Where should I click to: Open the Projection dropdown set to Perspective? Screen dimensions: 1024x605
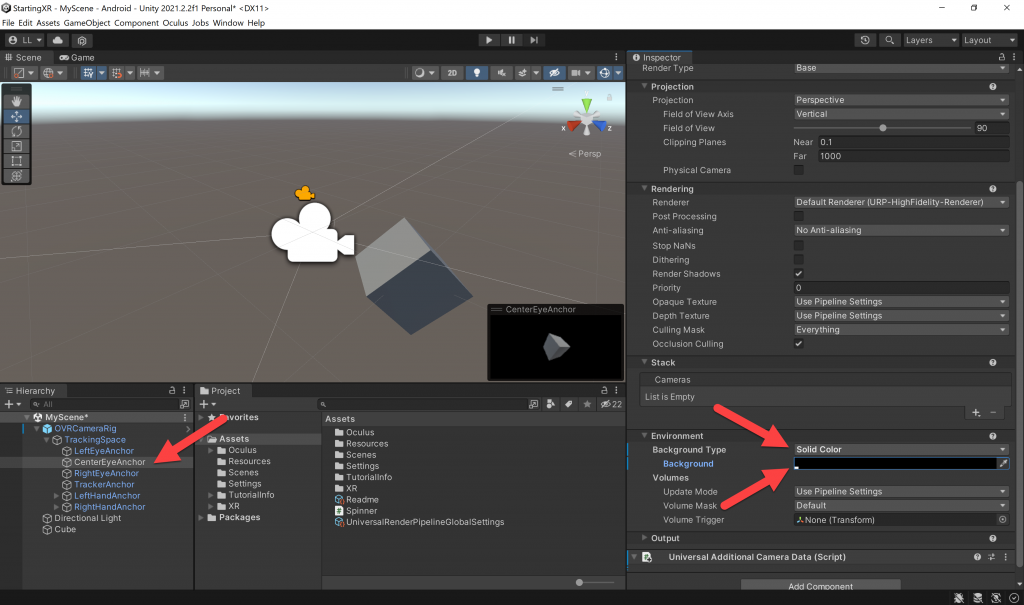click(901, 100)
